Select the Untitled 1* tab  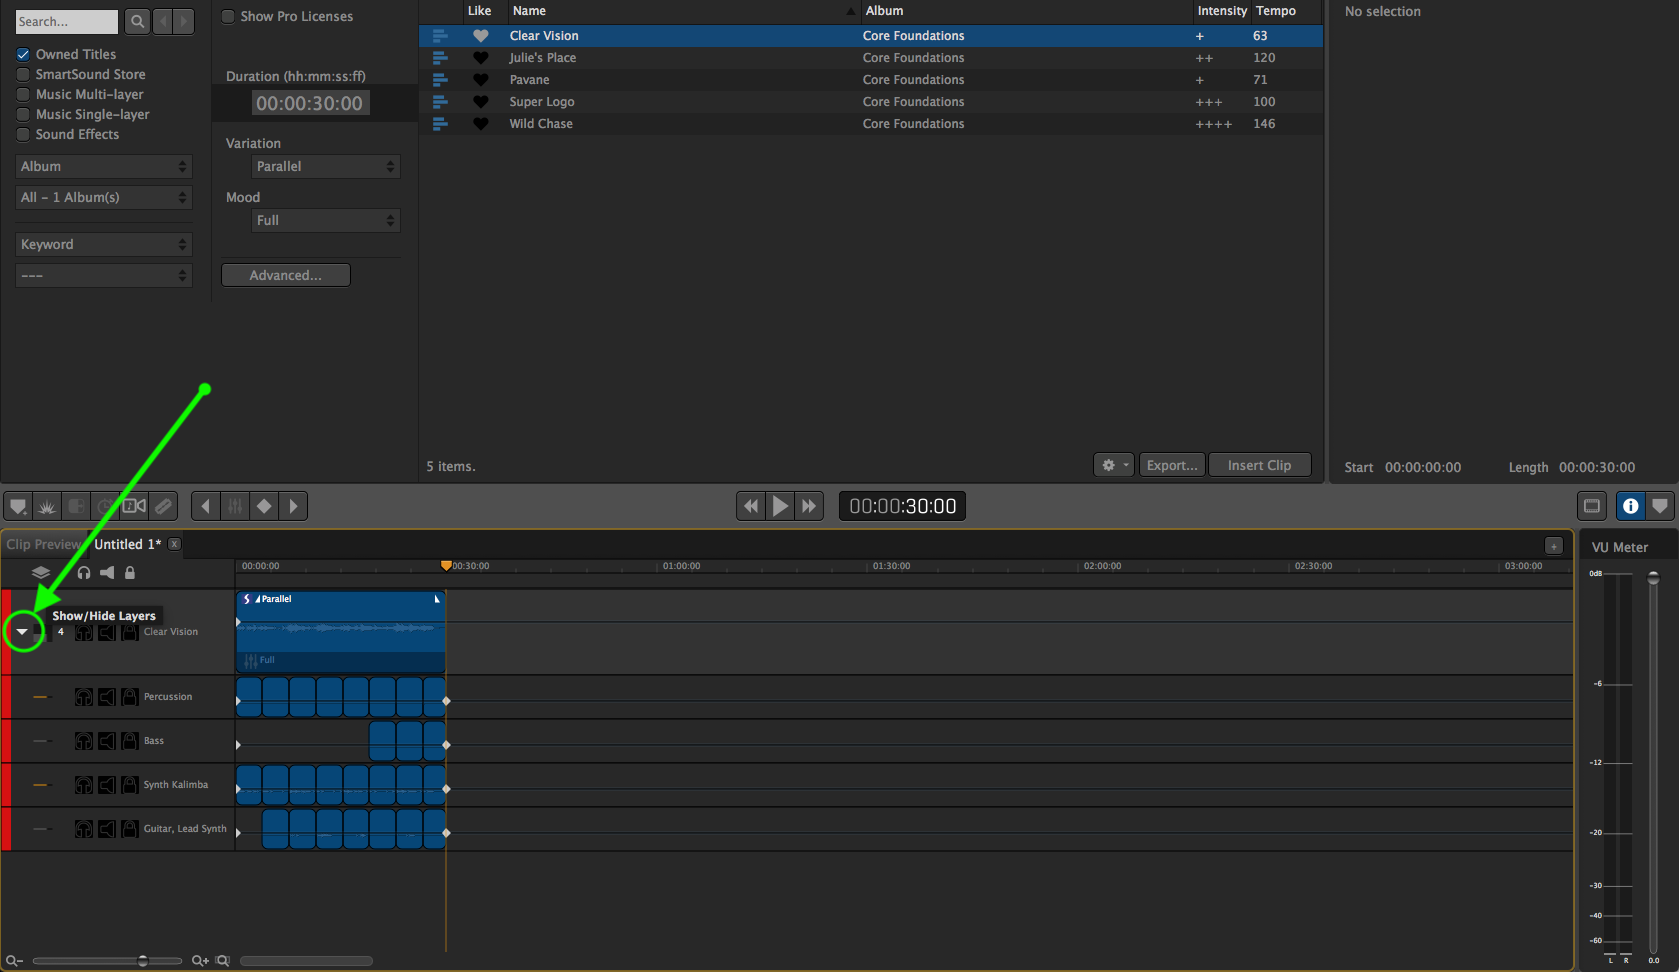(127, 544)
